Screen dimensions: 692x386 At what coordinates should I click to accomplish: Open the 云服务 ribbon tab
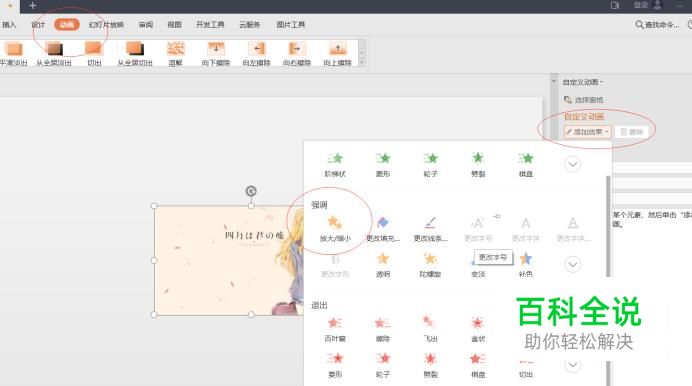[249, 25]
